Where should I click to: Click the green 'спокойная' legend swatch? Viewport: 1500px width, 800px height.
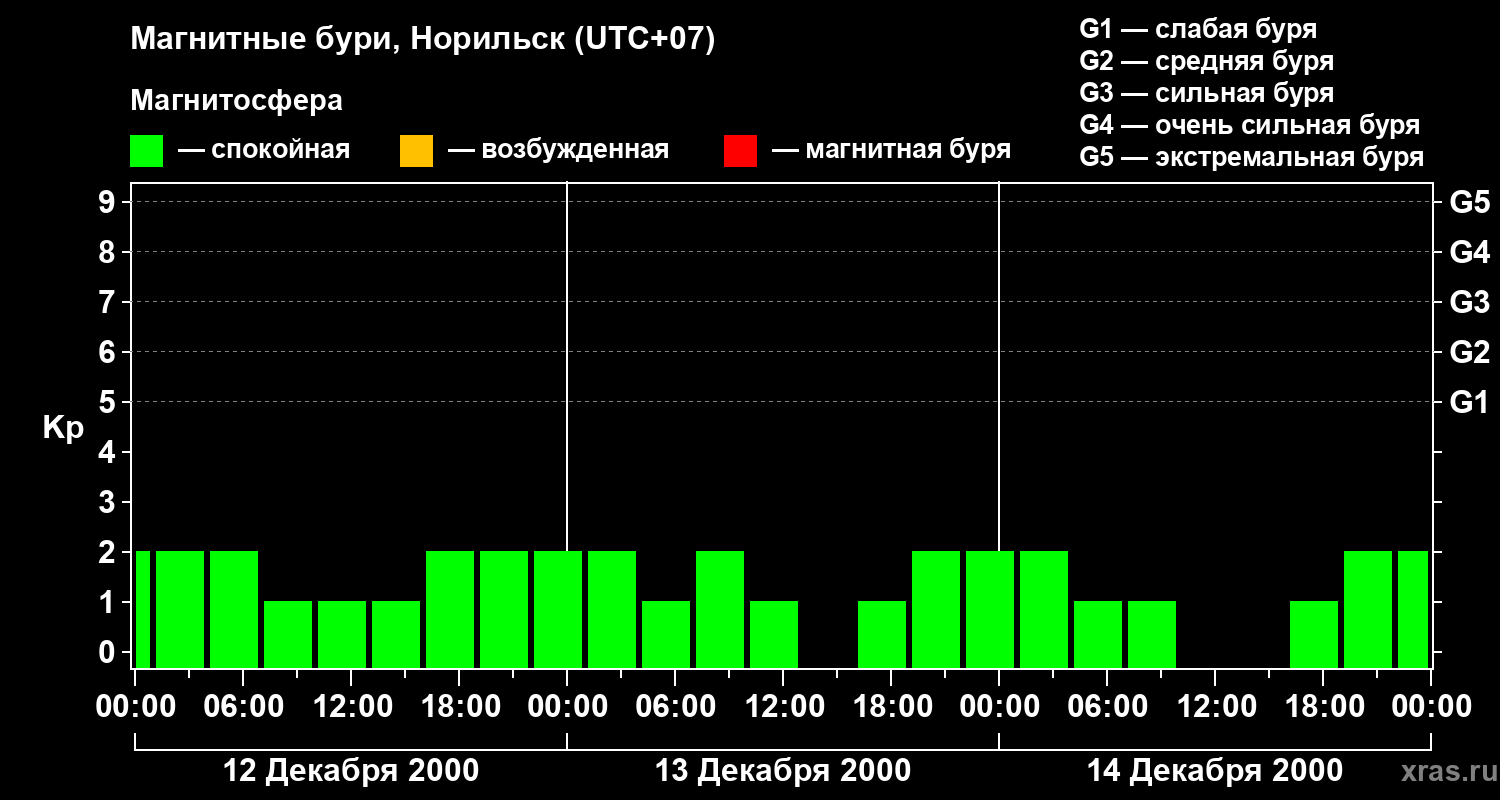tap(147, 151)
